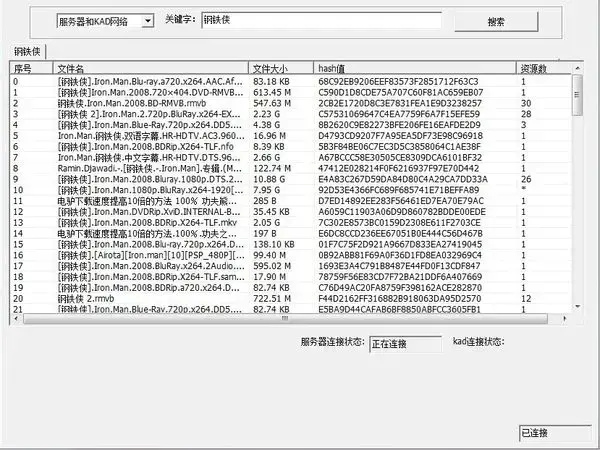Select row 10 Iron.Man.1080p.BluRay.x264-1920 file
Image resolution: width=600 pixels, height=450 pixels.
tap(151, 190)
